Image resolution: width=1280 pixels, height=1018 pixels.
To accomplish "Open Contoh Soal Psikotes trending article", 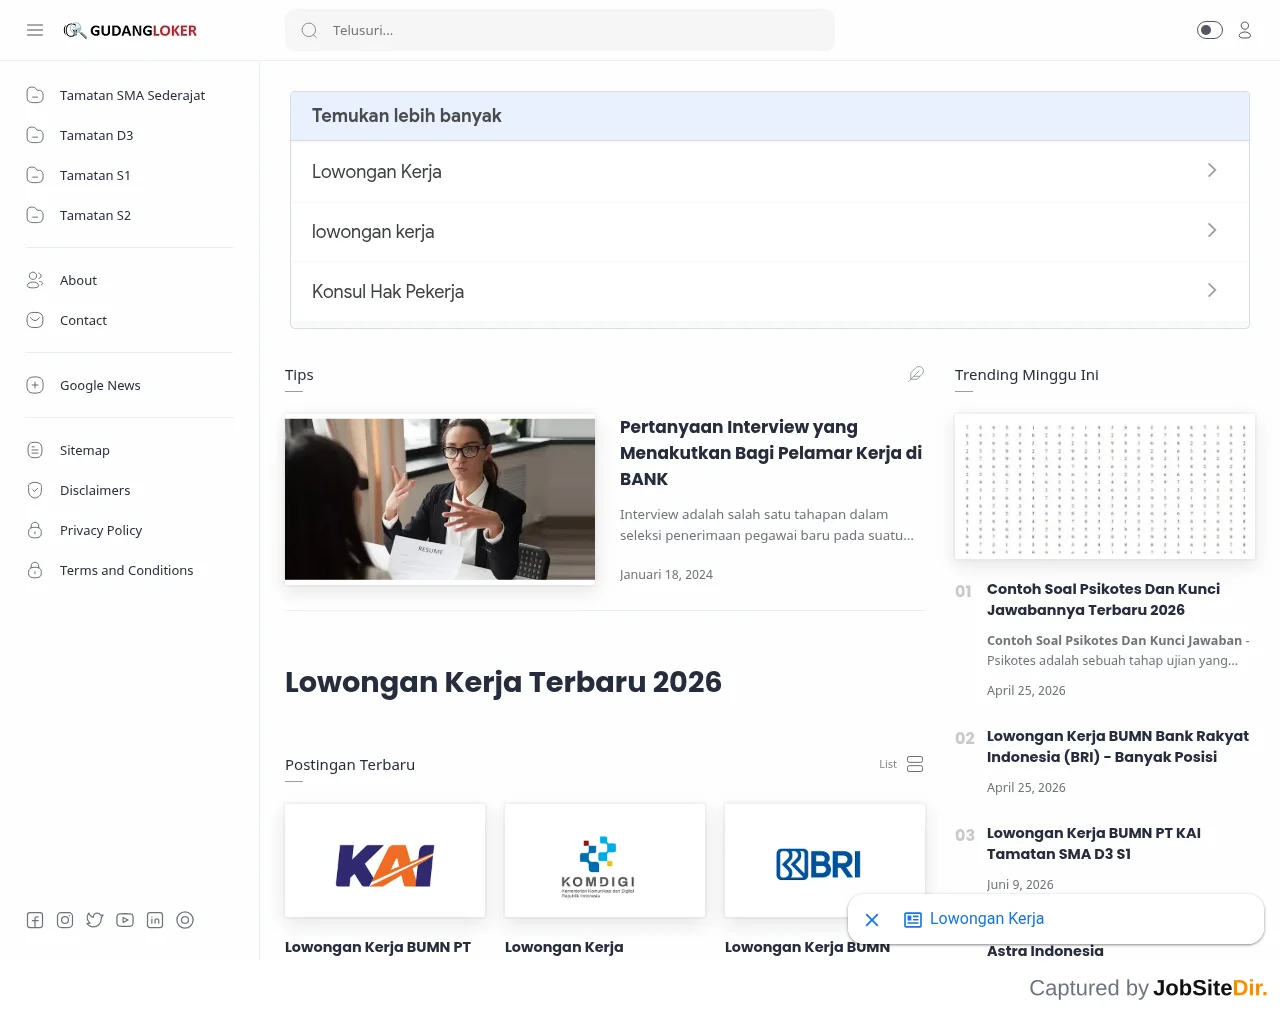I will (1104, 599).
